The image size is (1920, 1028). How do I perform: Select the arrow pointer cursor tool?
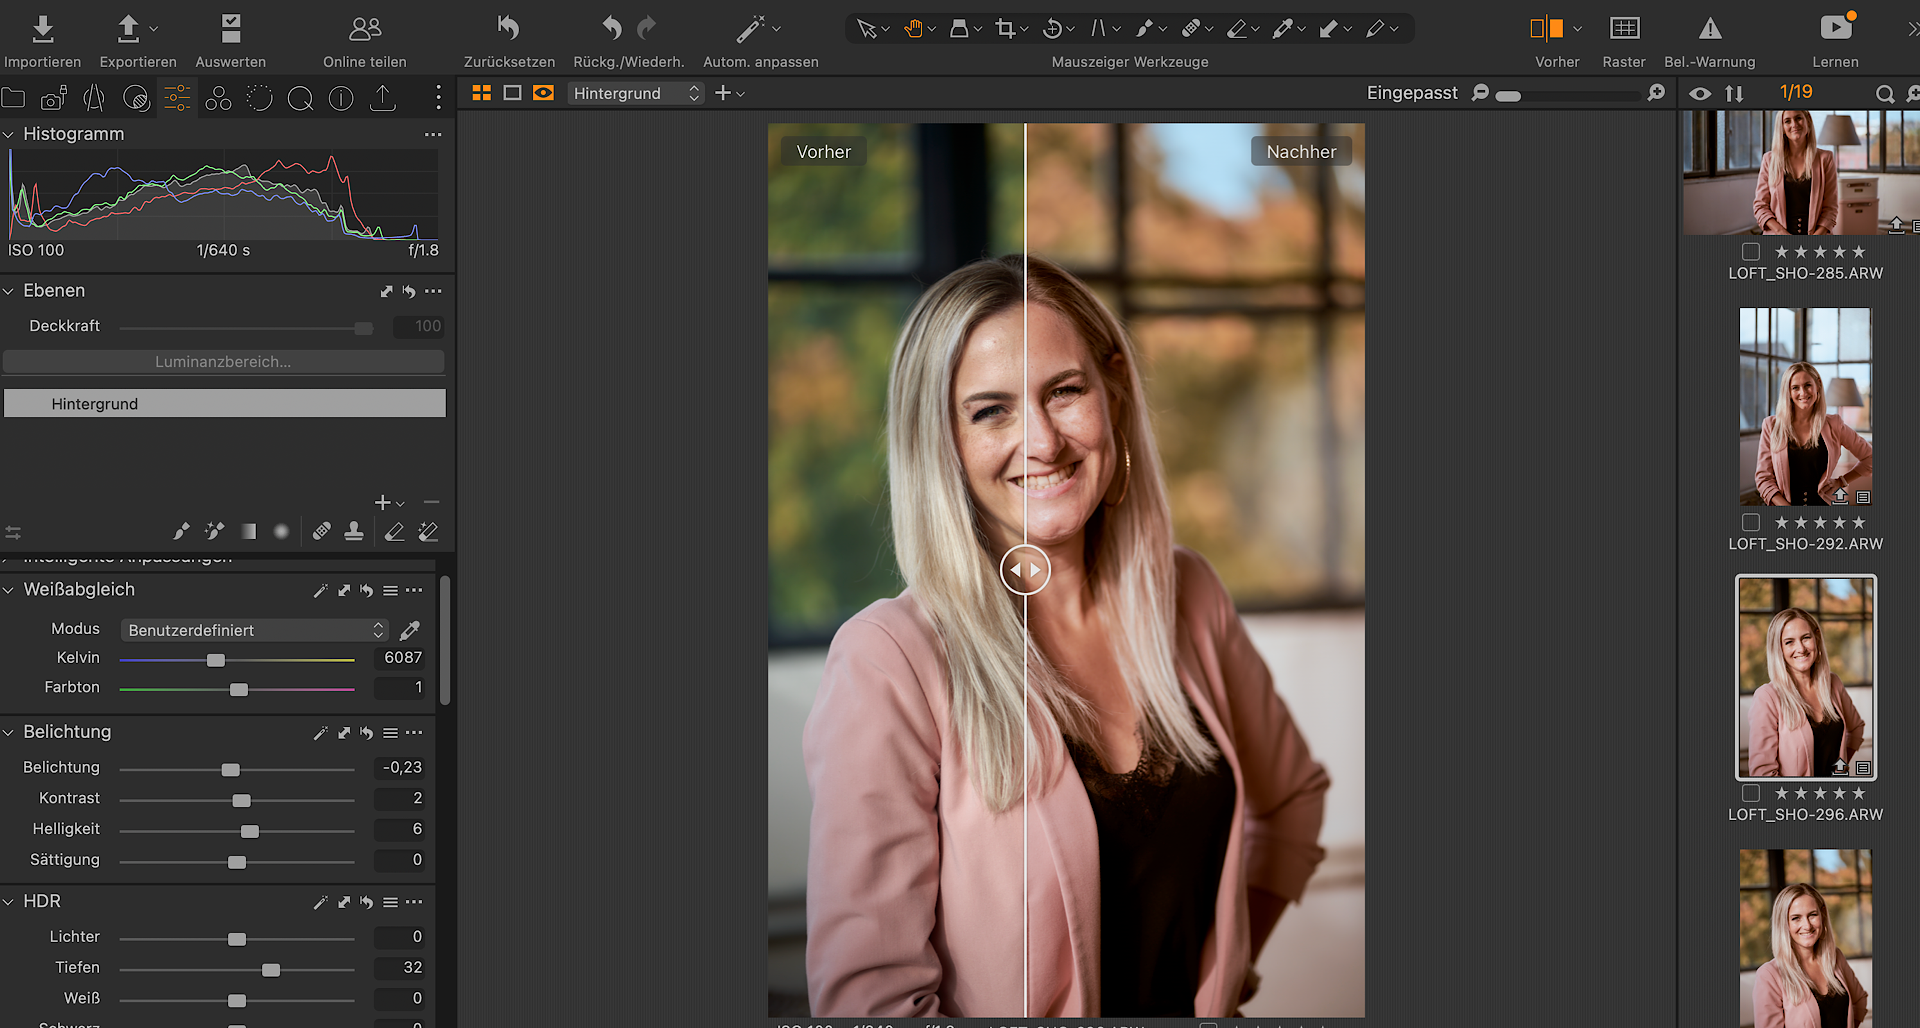(866, 29)
